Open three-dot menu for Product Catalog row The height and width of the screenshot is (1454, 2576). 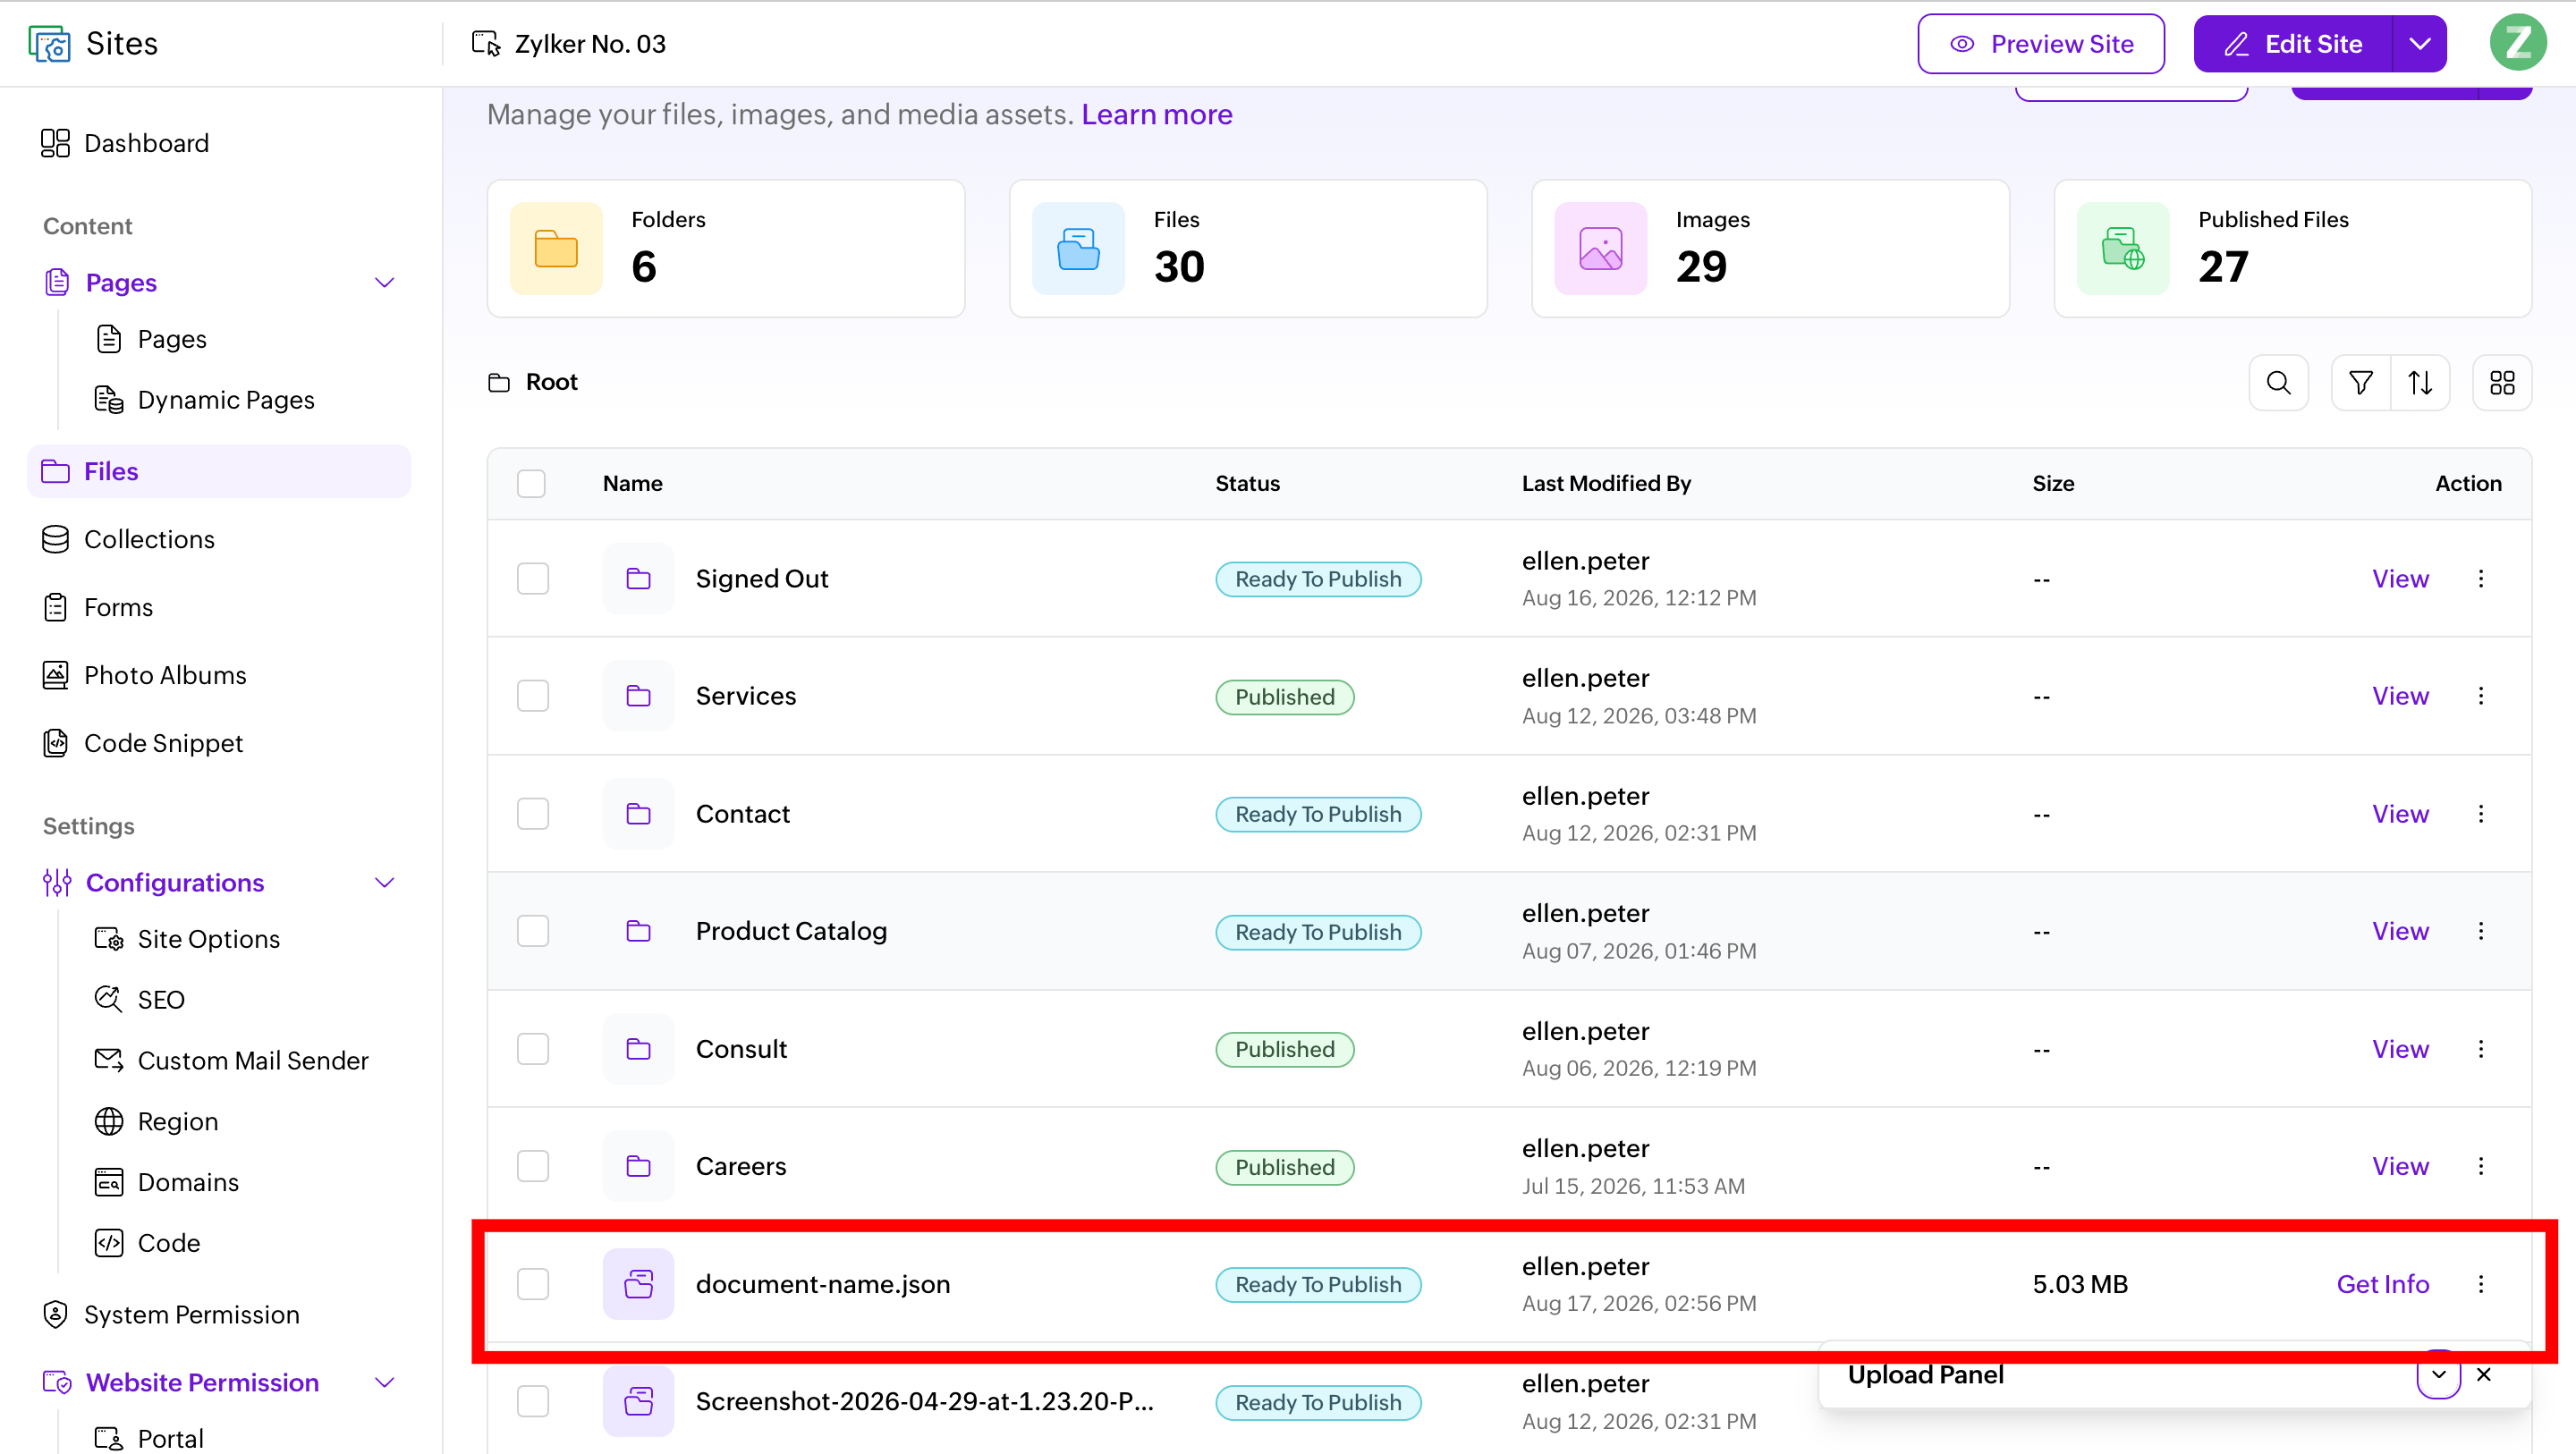pos(2481,931)
